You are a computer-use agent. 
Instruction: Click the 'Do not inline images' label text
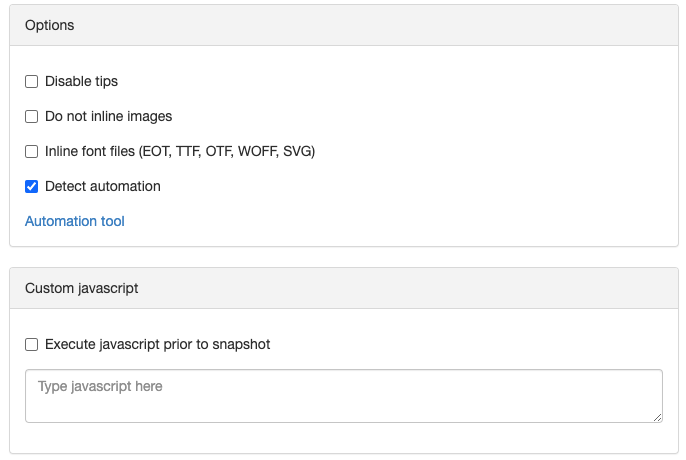point(108,116)
